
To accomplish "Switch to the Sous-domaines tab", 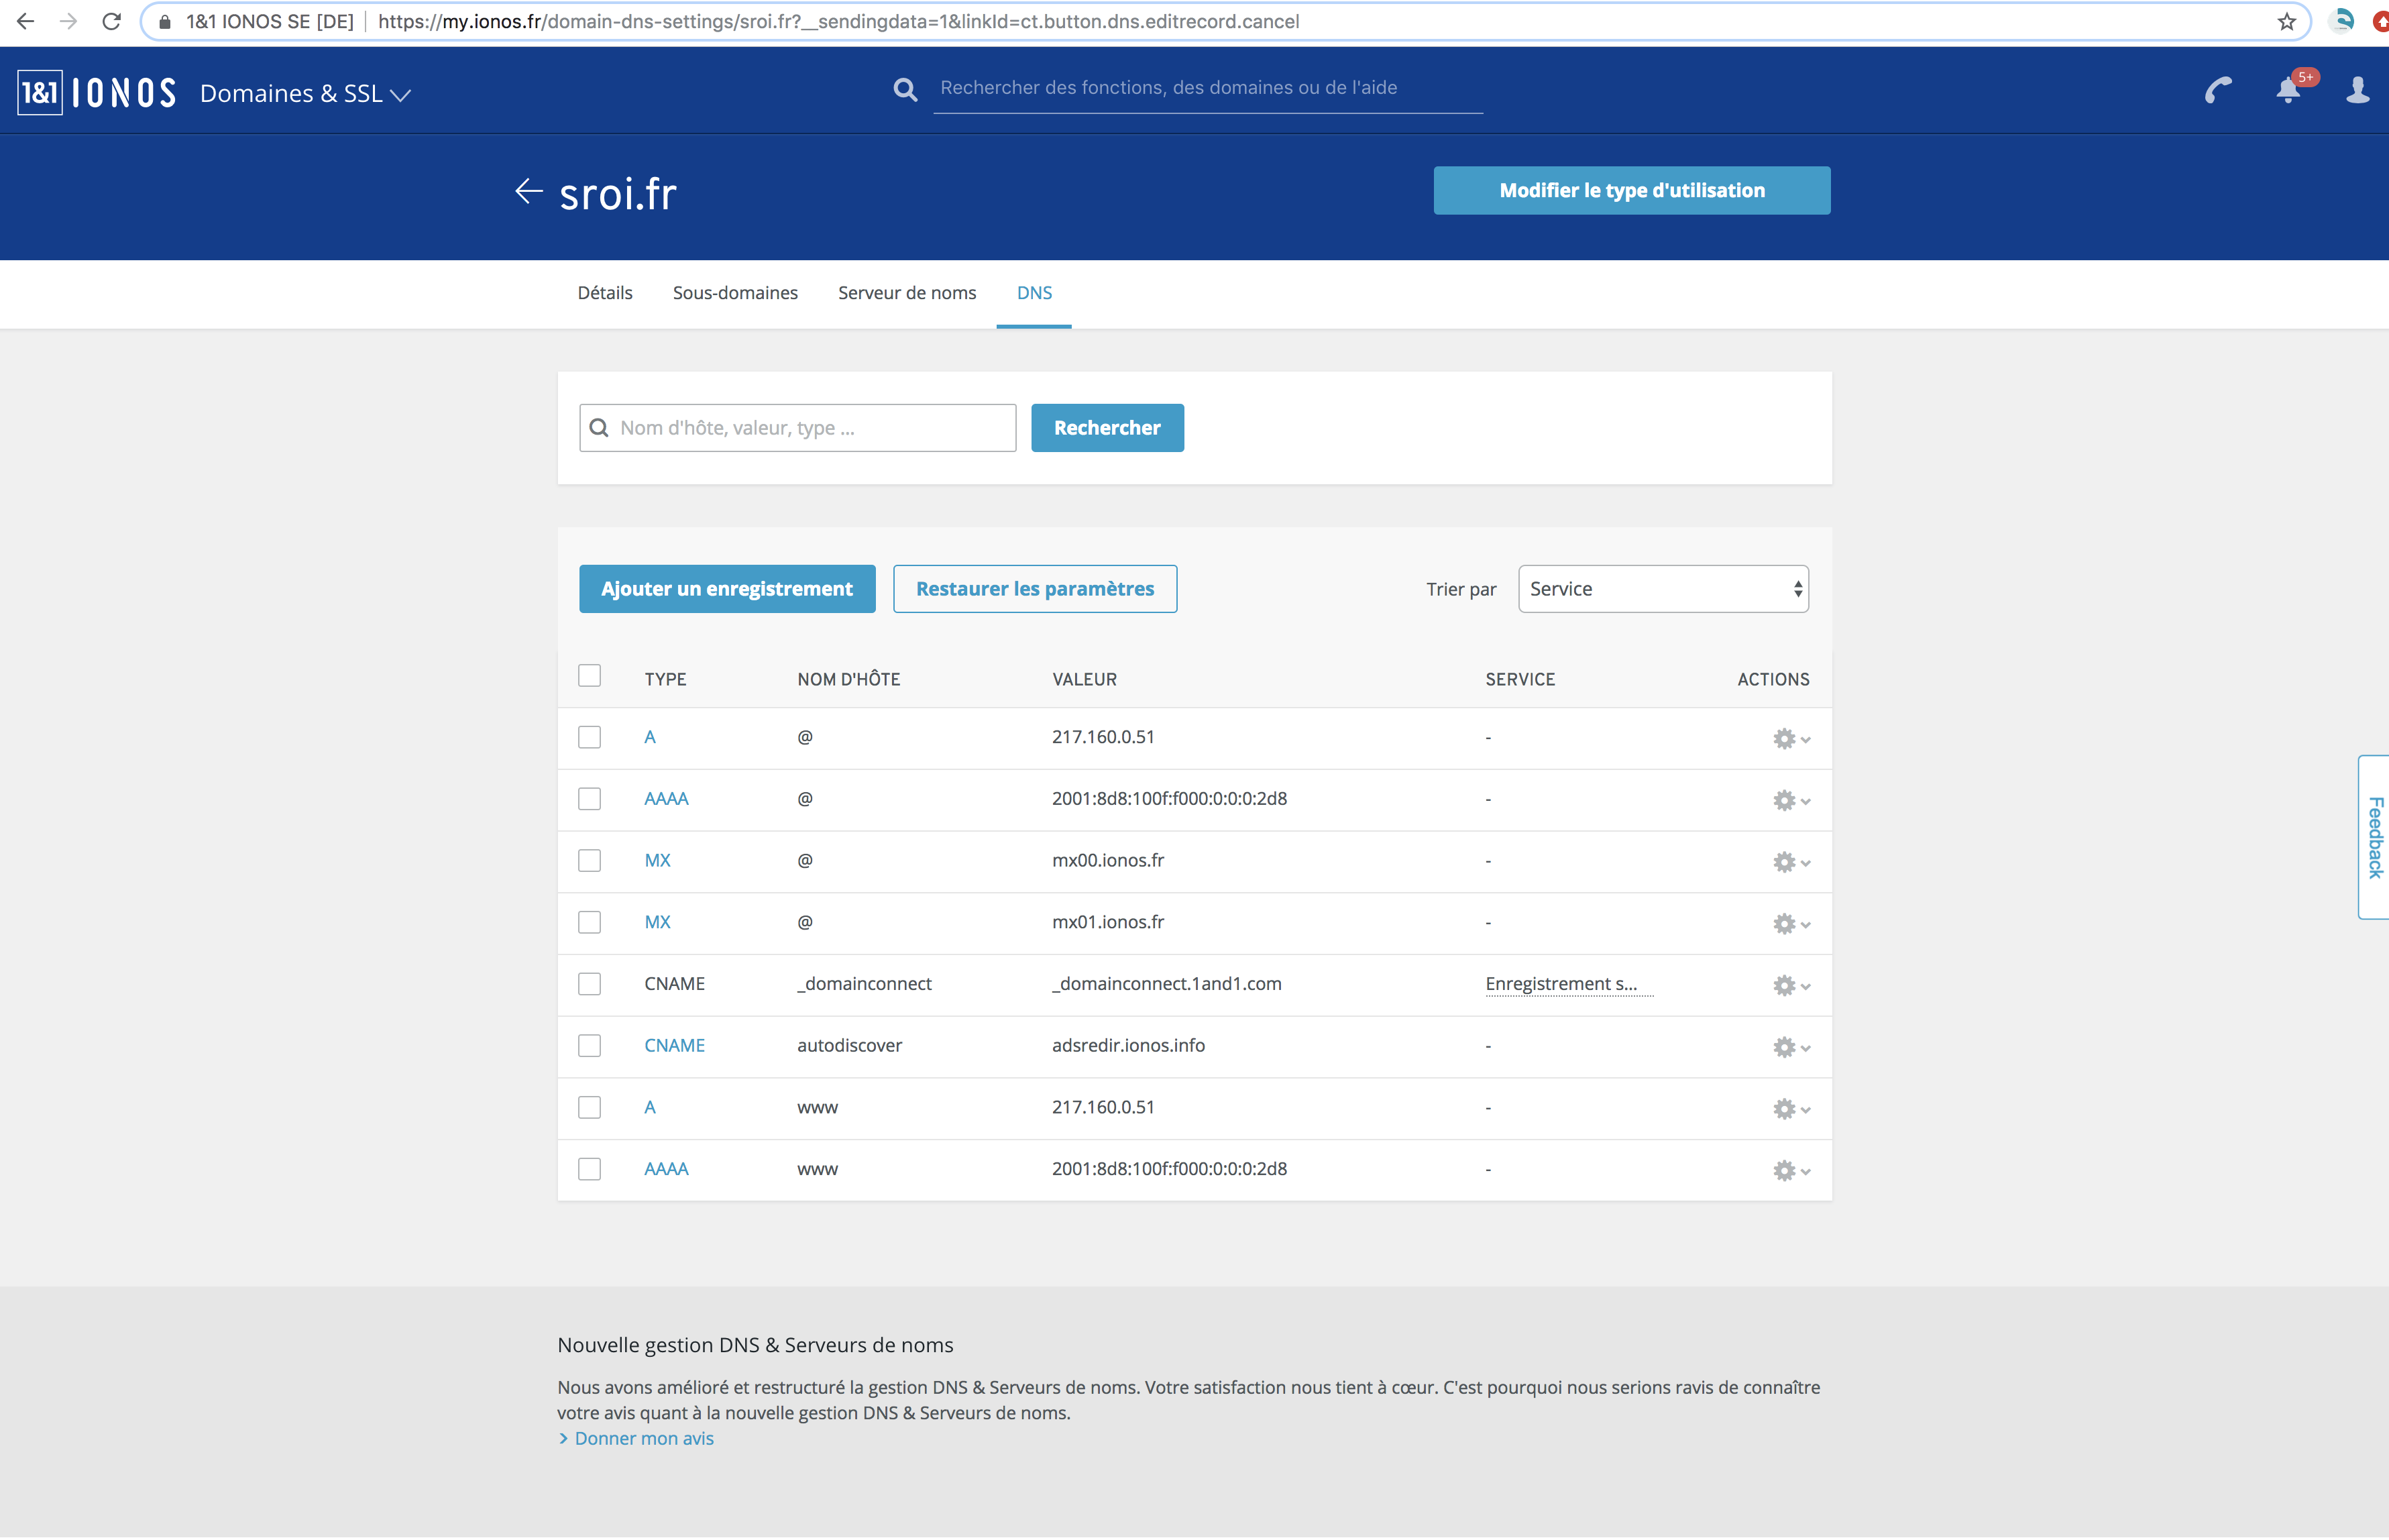I will click(x=735, y=293).
